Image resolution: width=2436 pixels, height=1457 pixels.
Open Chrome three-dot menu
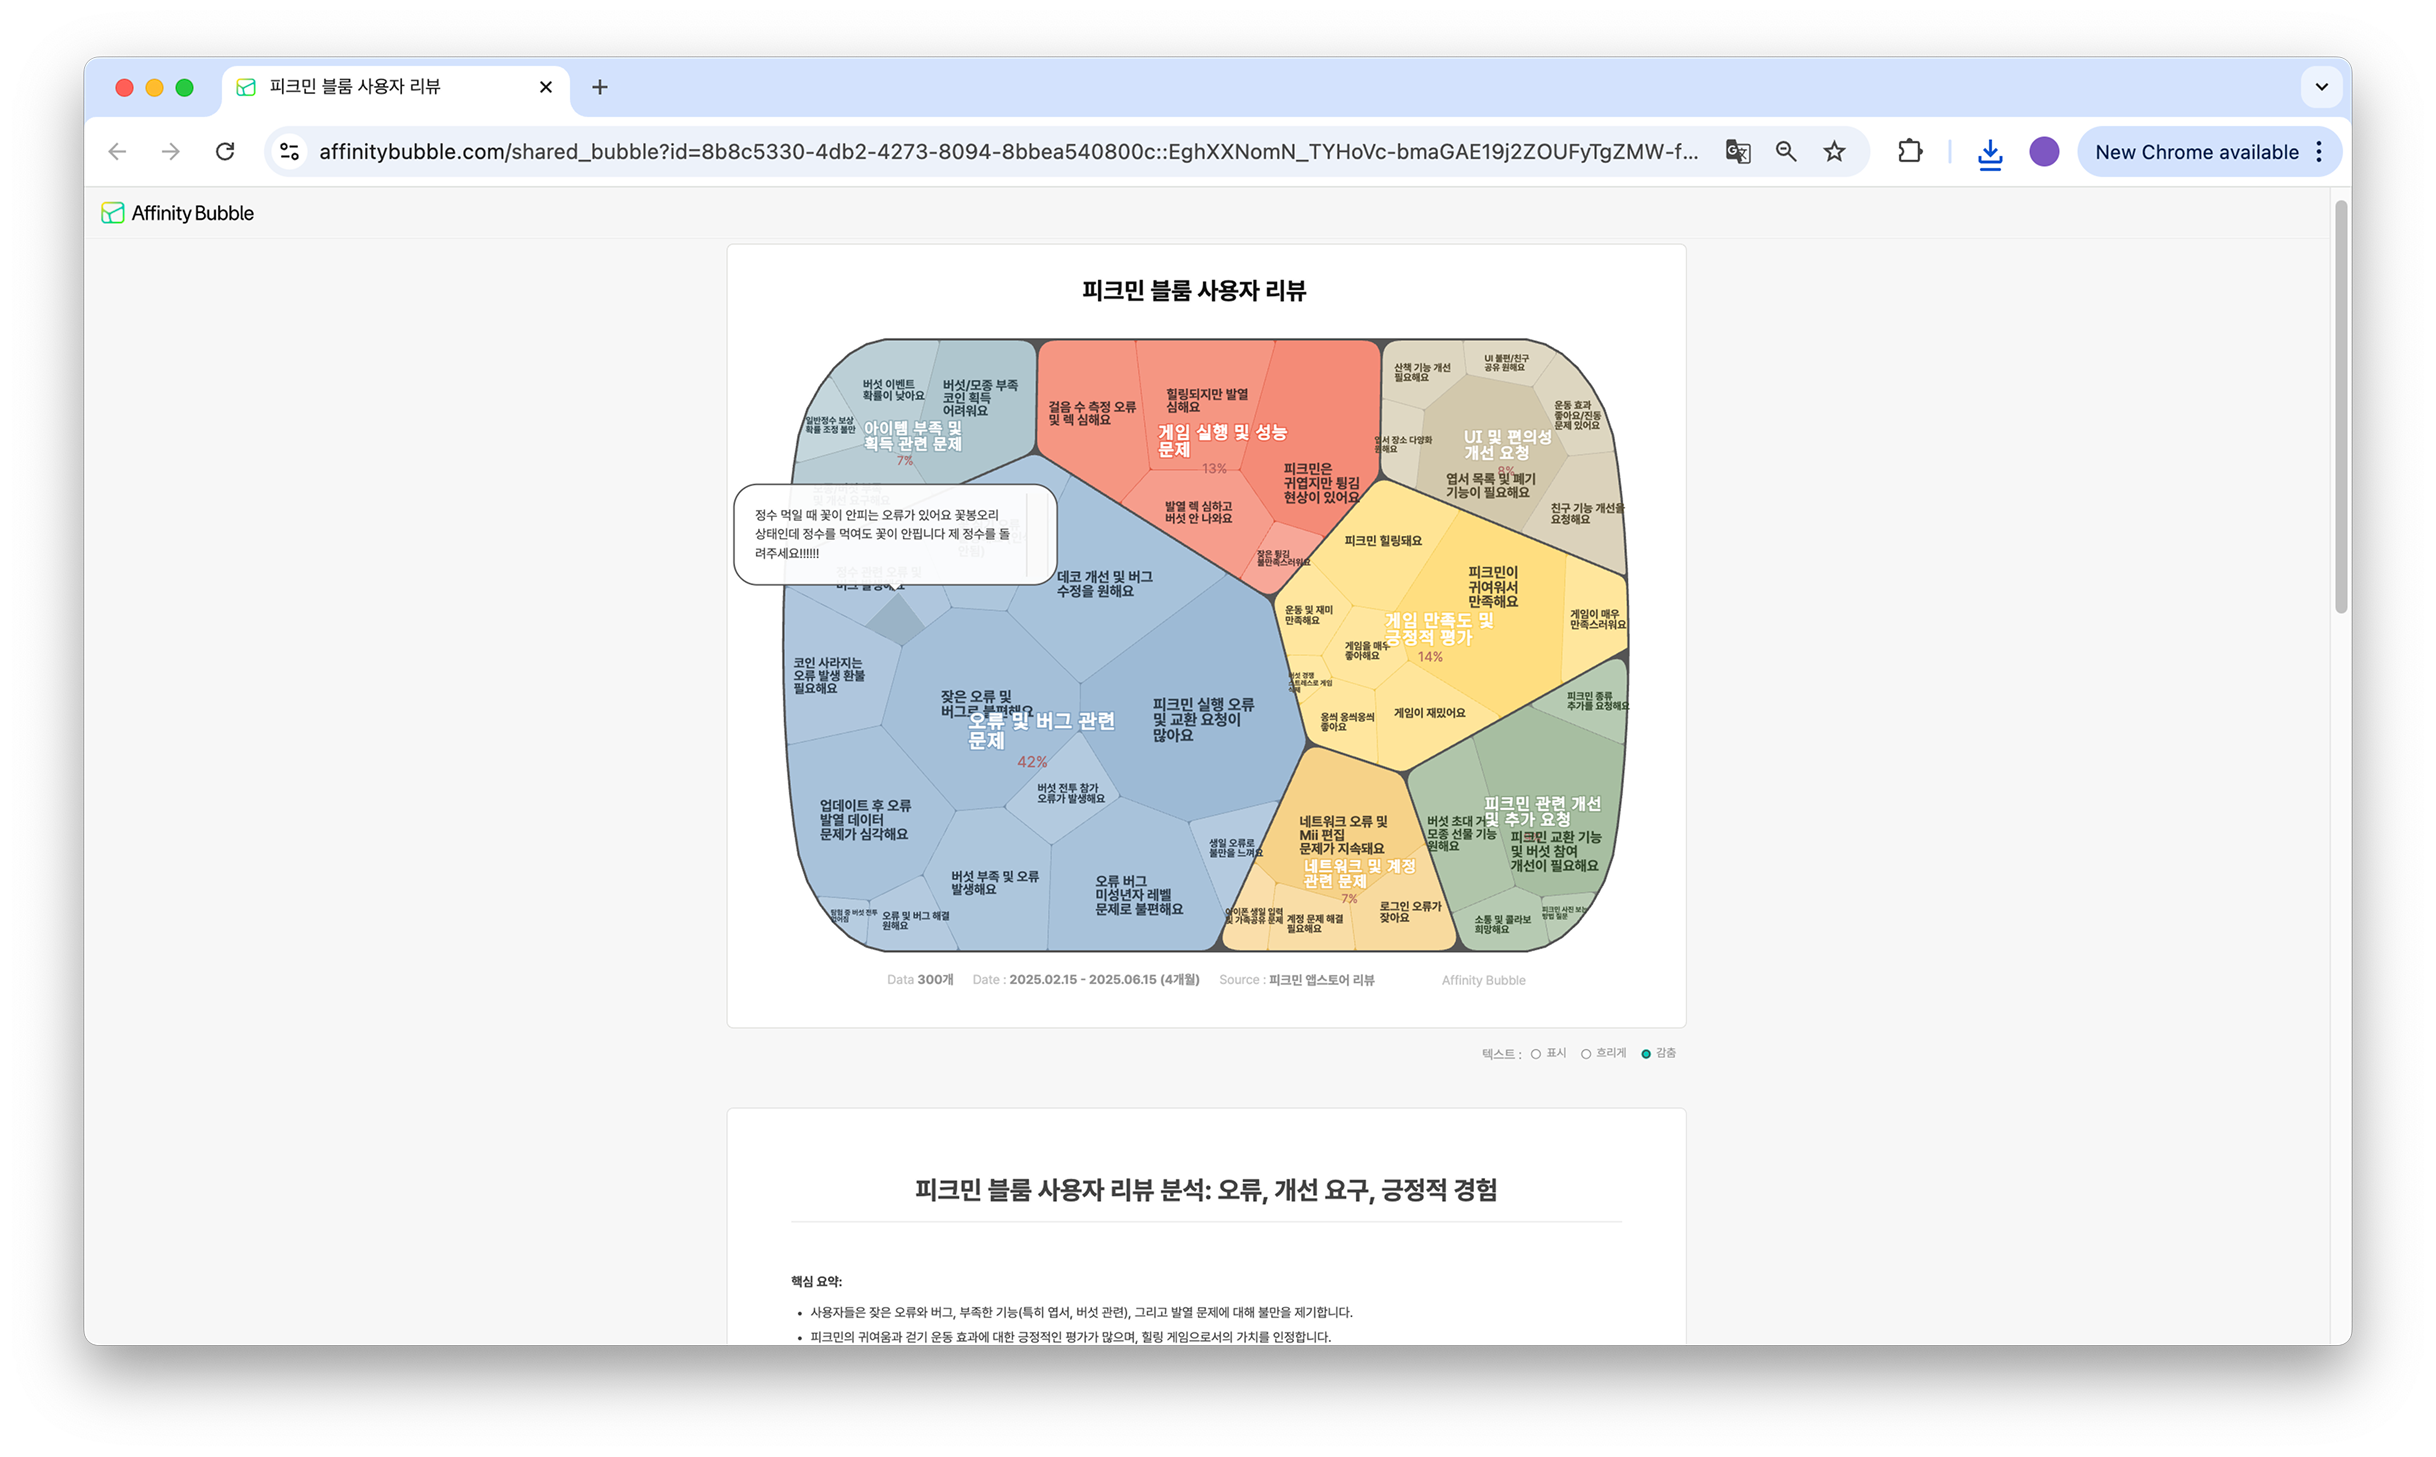(2319, 152)
